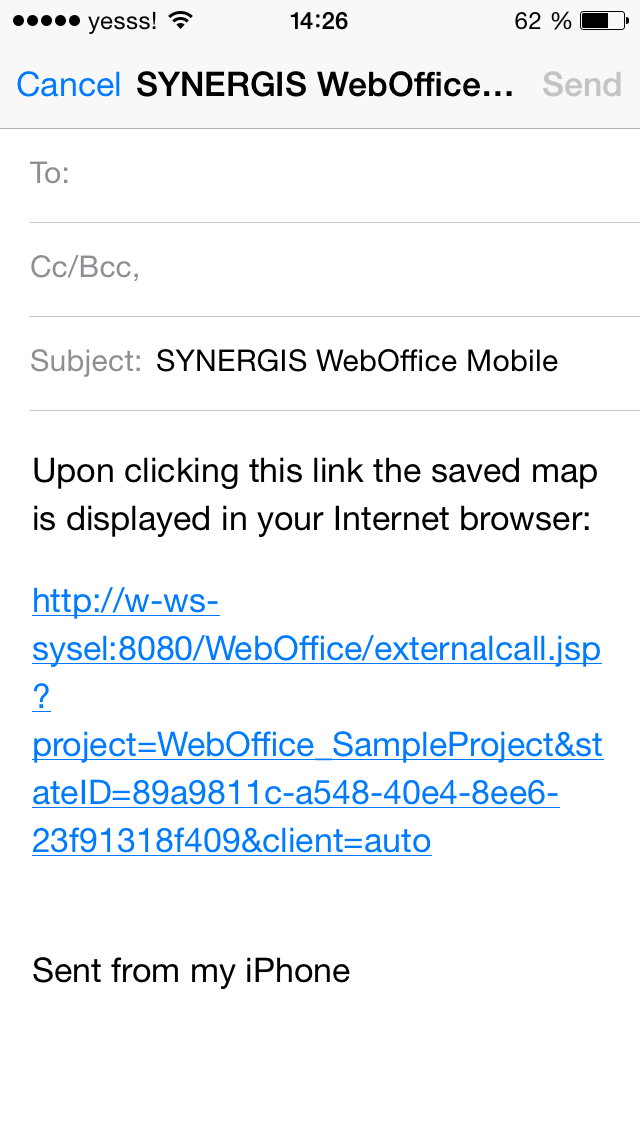The width and height of the screenshot is (640, 1136).
Task: Tap the link portion ending in client=auto
Action: tap(230, 841)
